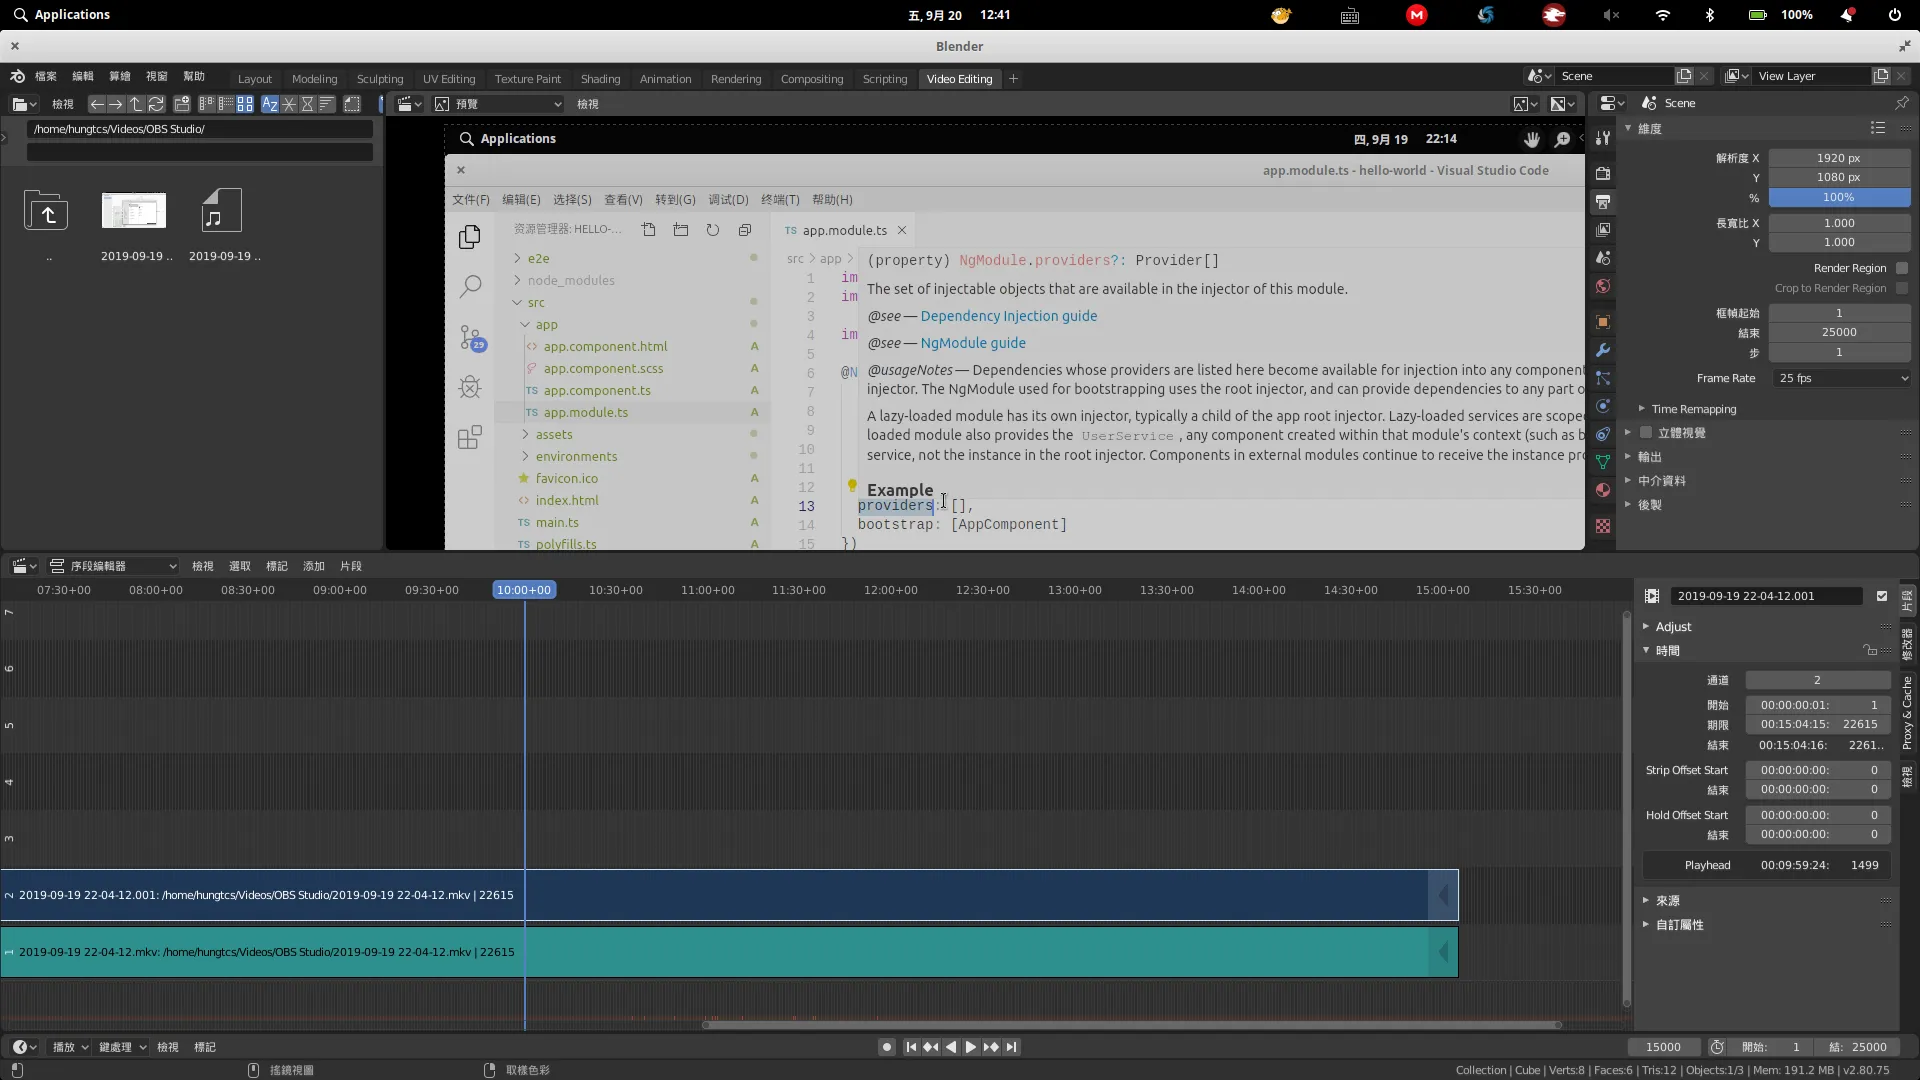Refresh the file browser list
The width and height of the screenshot is (1920, 1080).
(x=156, y=104)
